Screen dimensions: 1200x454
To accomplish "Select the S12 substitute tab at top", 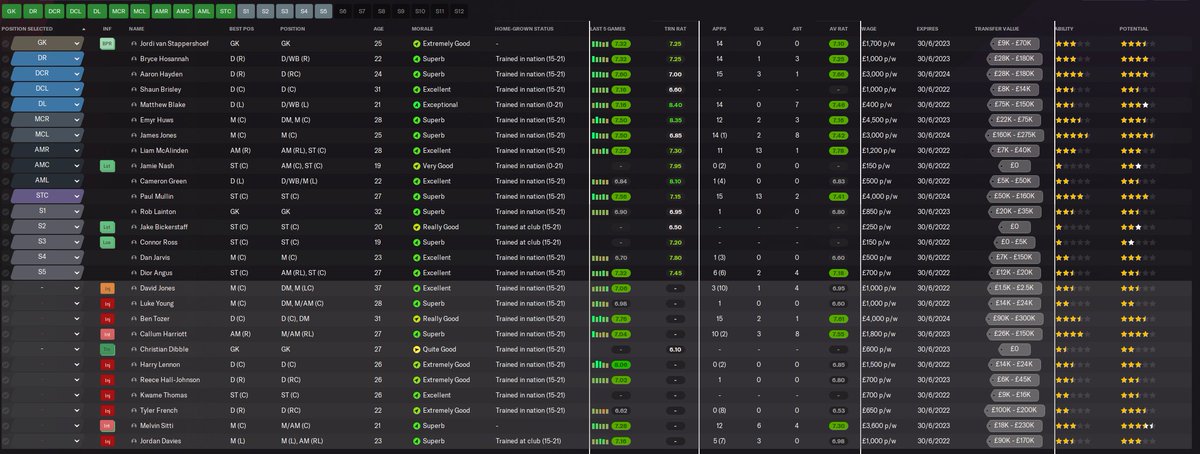I will point(459,10).
